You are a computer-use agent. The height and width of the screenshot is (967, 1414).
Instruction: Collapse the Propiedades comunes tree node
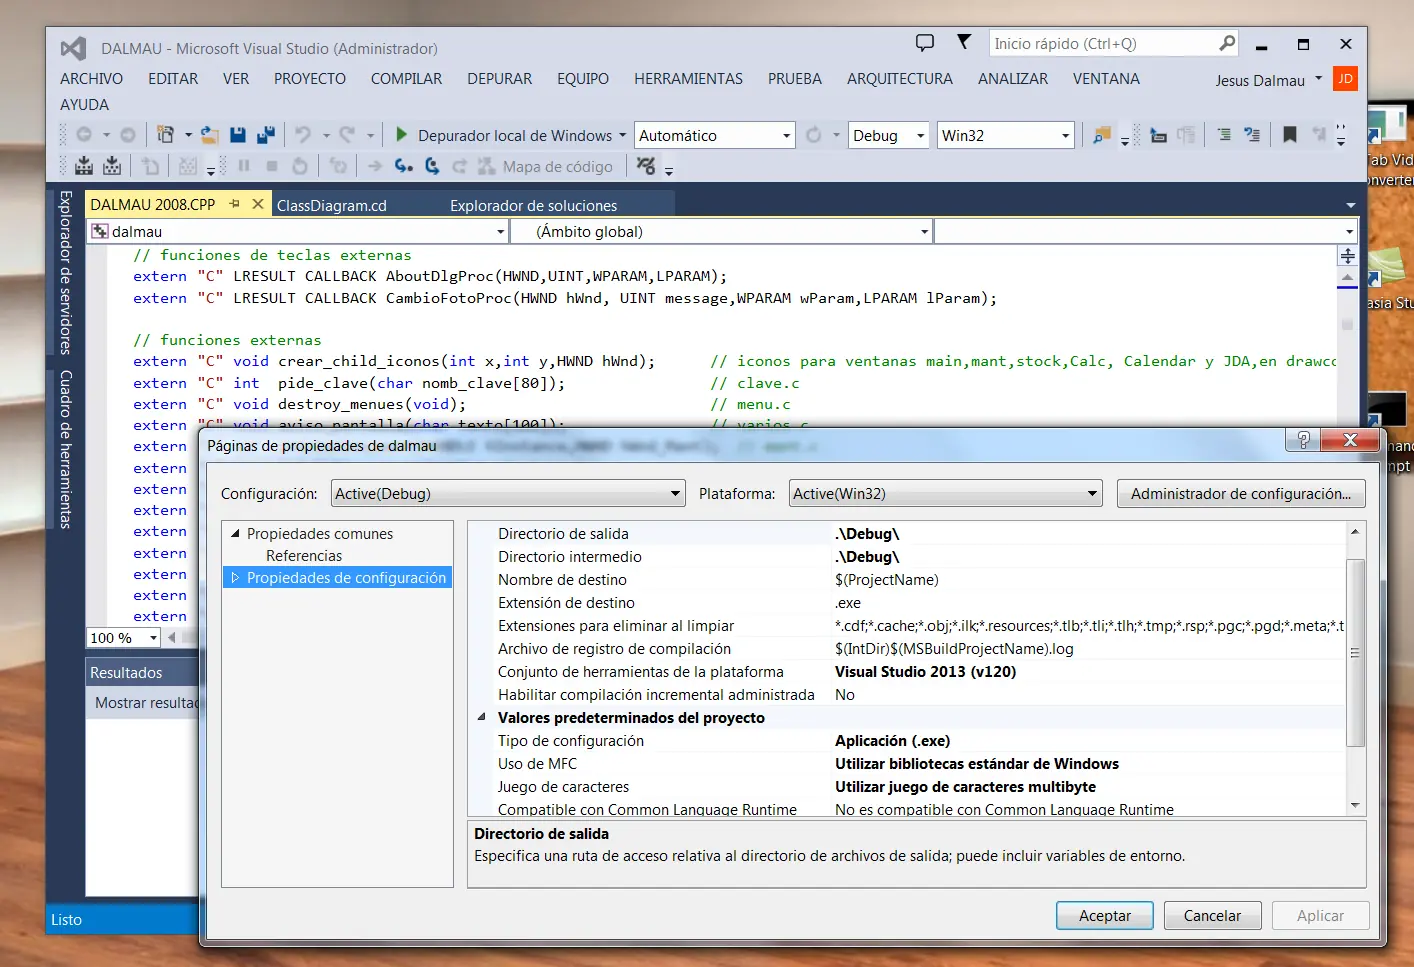236,533
